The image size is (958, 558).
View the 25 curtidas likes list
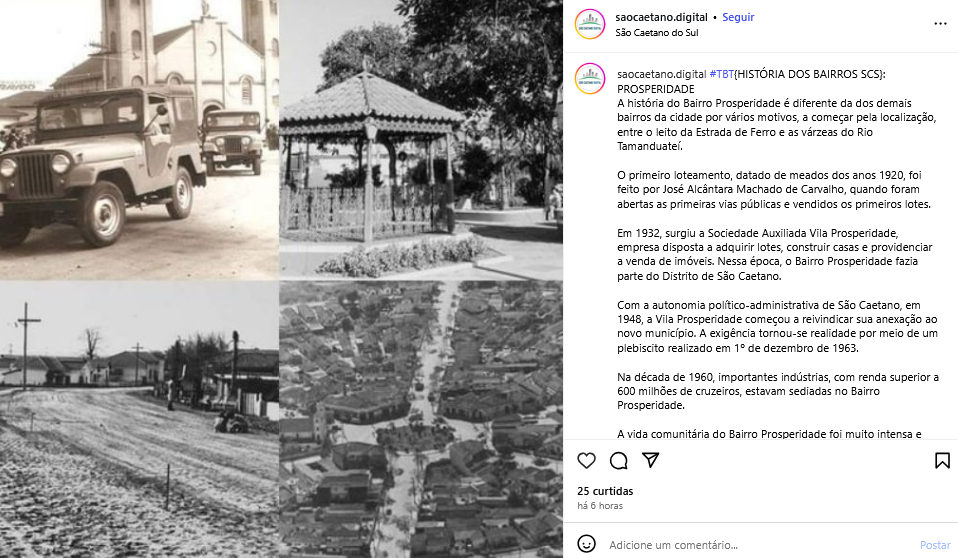coord(605,491)
